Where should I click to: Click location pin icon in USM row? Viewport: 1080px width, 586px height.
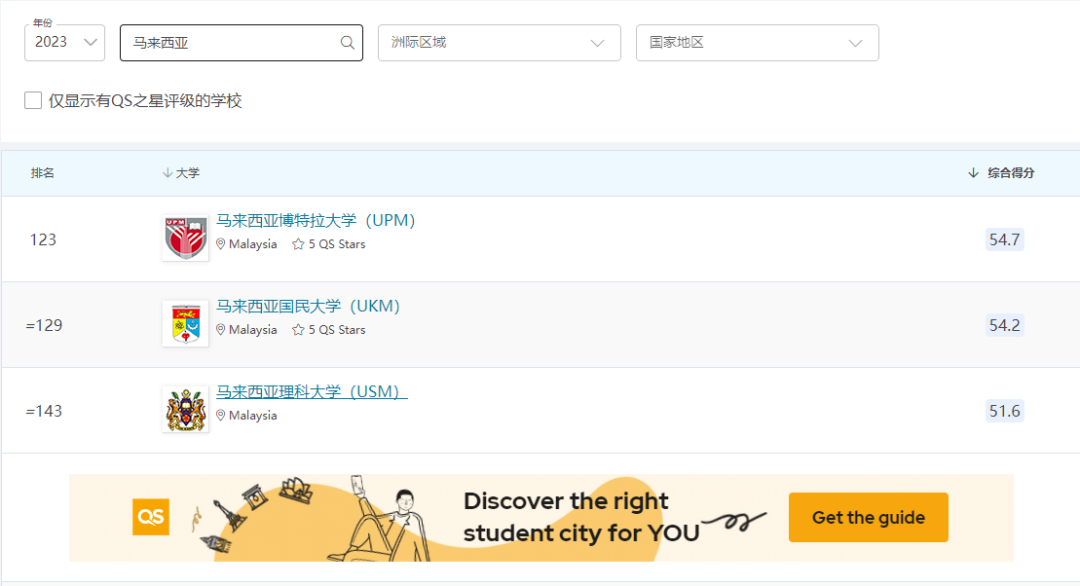(220, 415)
